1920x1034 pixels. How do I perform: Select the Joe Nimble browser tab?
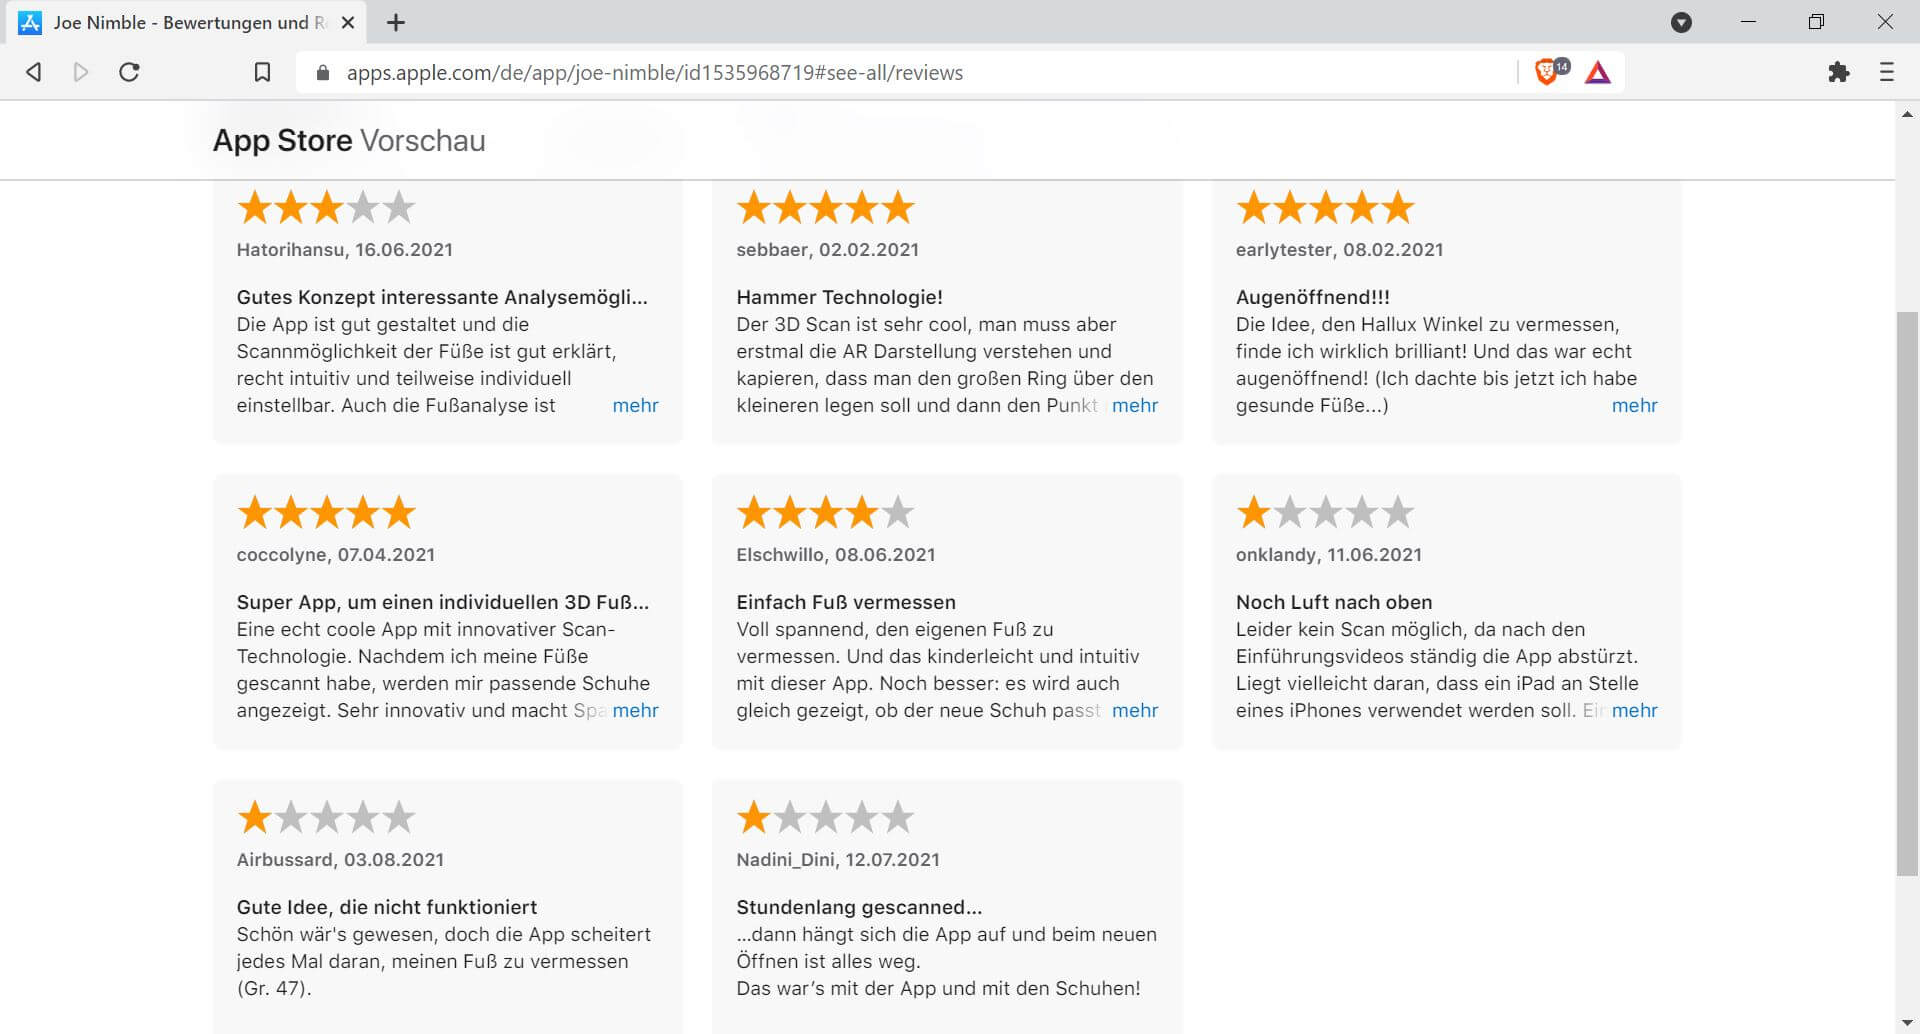(186, 22)
